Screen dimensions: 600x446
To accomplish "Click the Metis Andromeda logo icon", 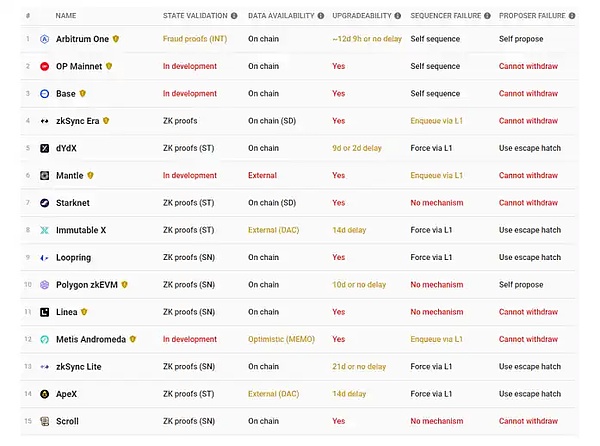I will pyautogui.click(x=45, y=340).
